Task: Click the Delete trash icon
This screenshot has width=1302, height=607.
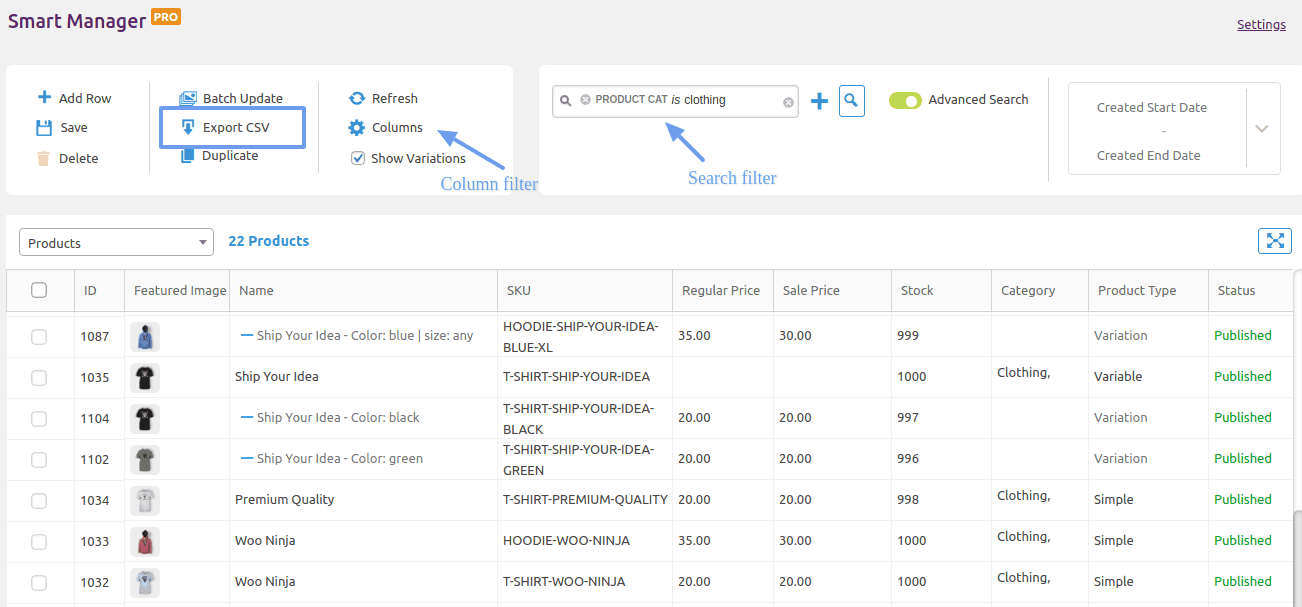Action: pos(43,158)
